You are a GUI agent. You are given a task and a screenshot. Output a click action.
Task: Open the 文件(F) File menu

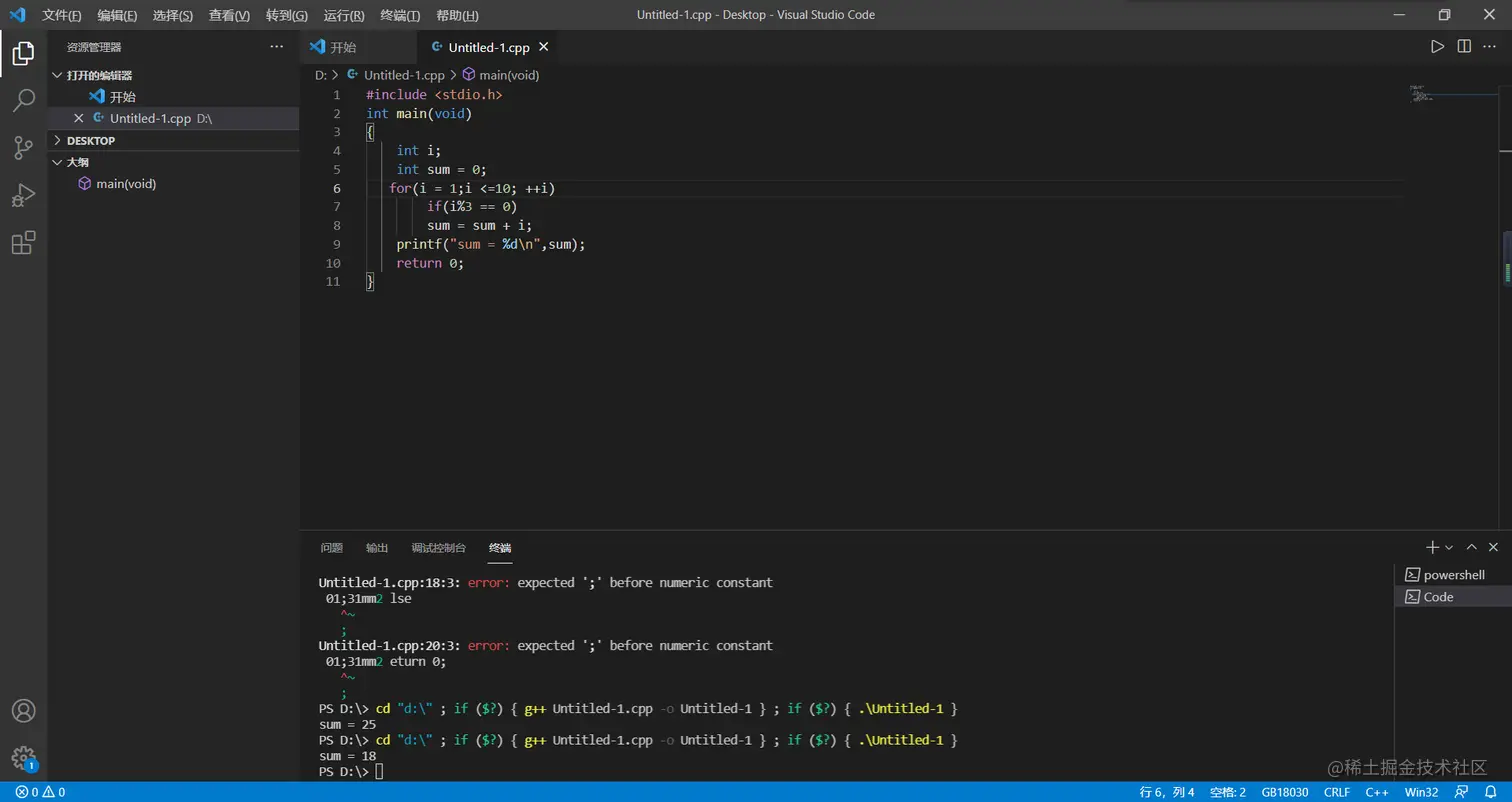[x=62, y=16]
